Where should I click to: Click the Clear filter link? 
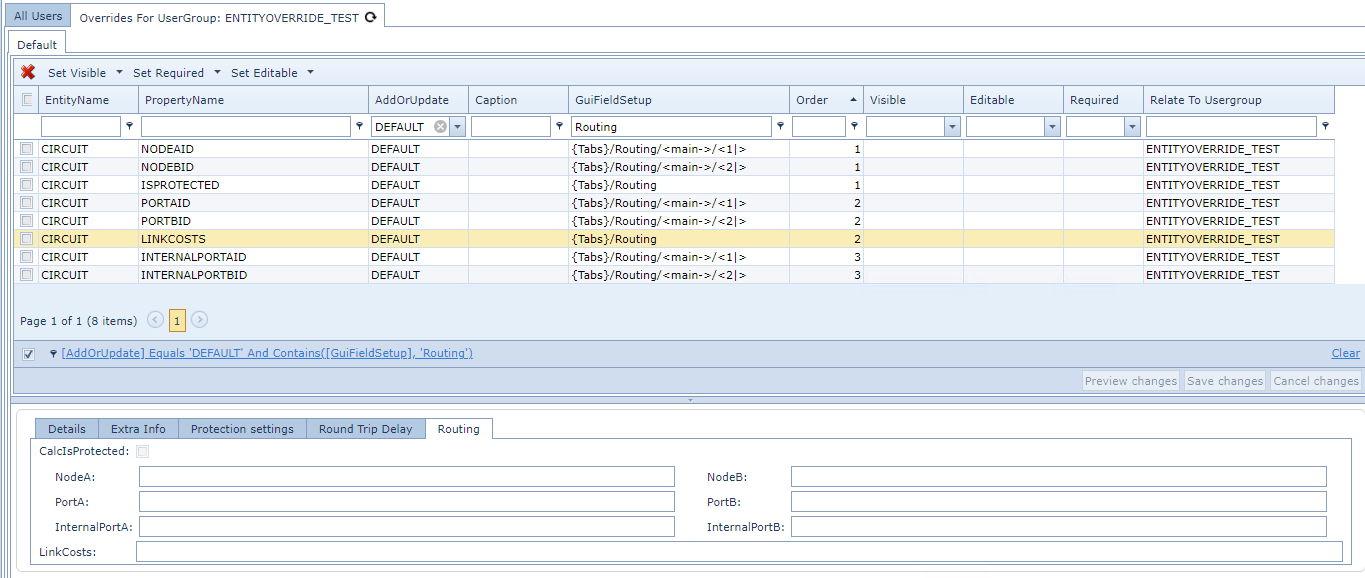[1345, 353]
